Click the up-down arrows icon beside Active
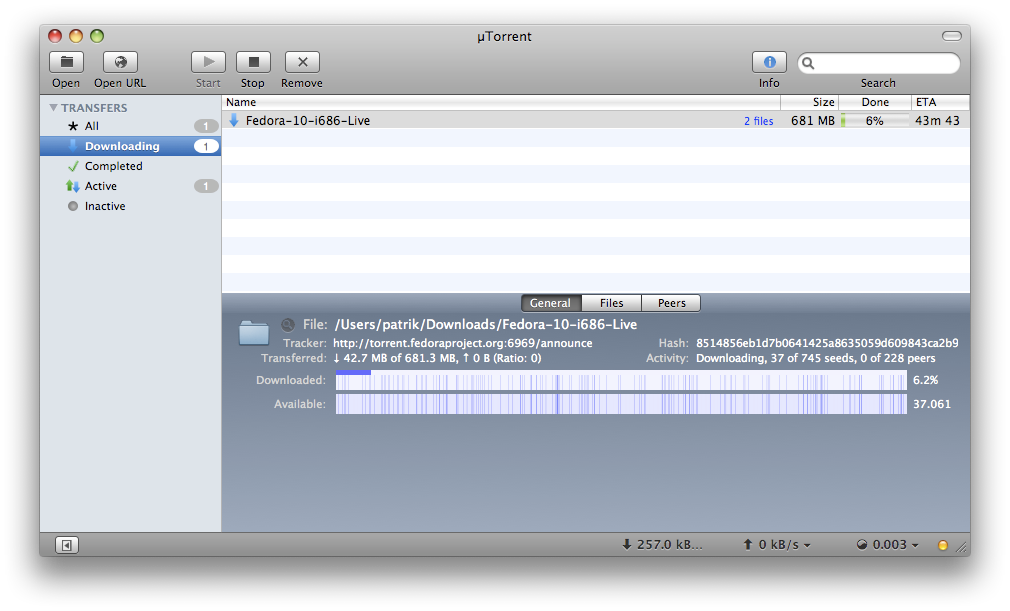 73,186
